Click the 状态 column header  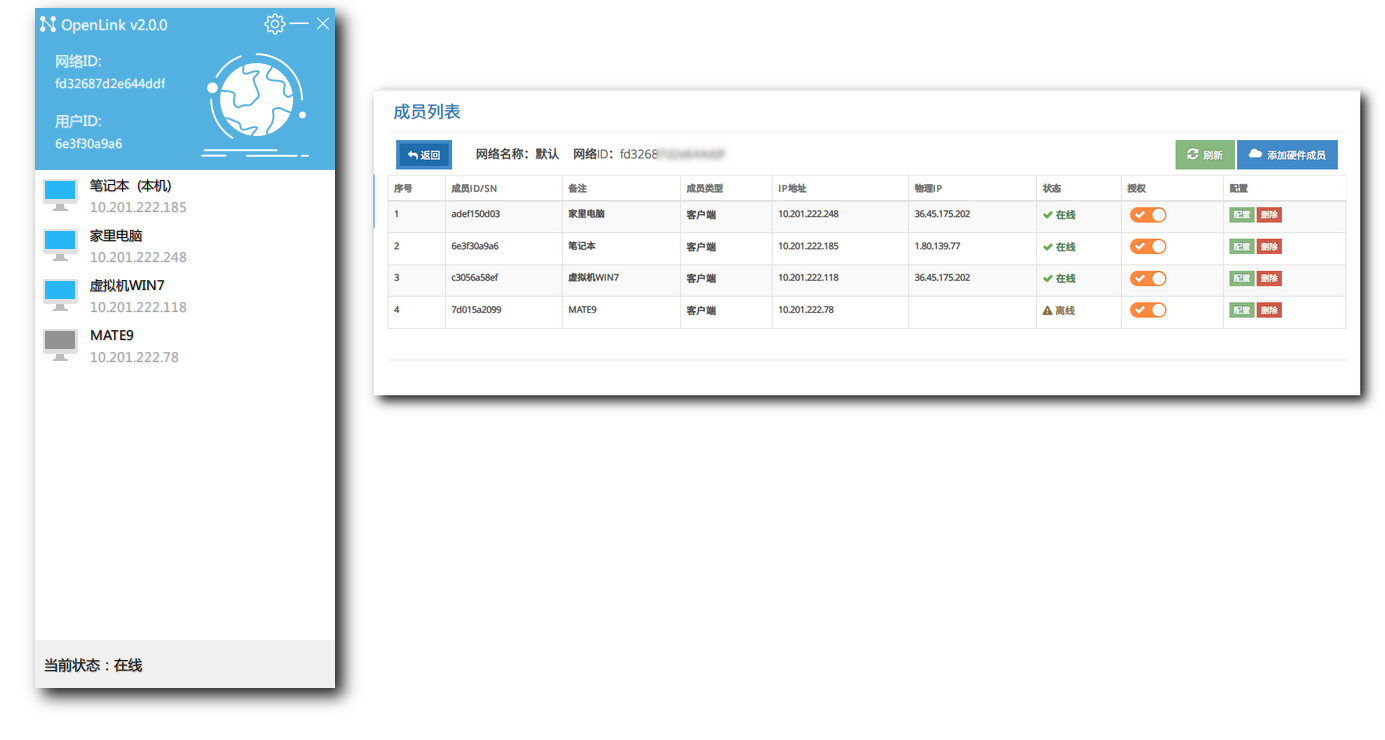(x=1052, y=188)
